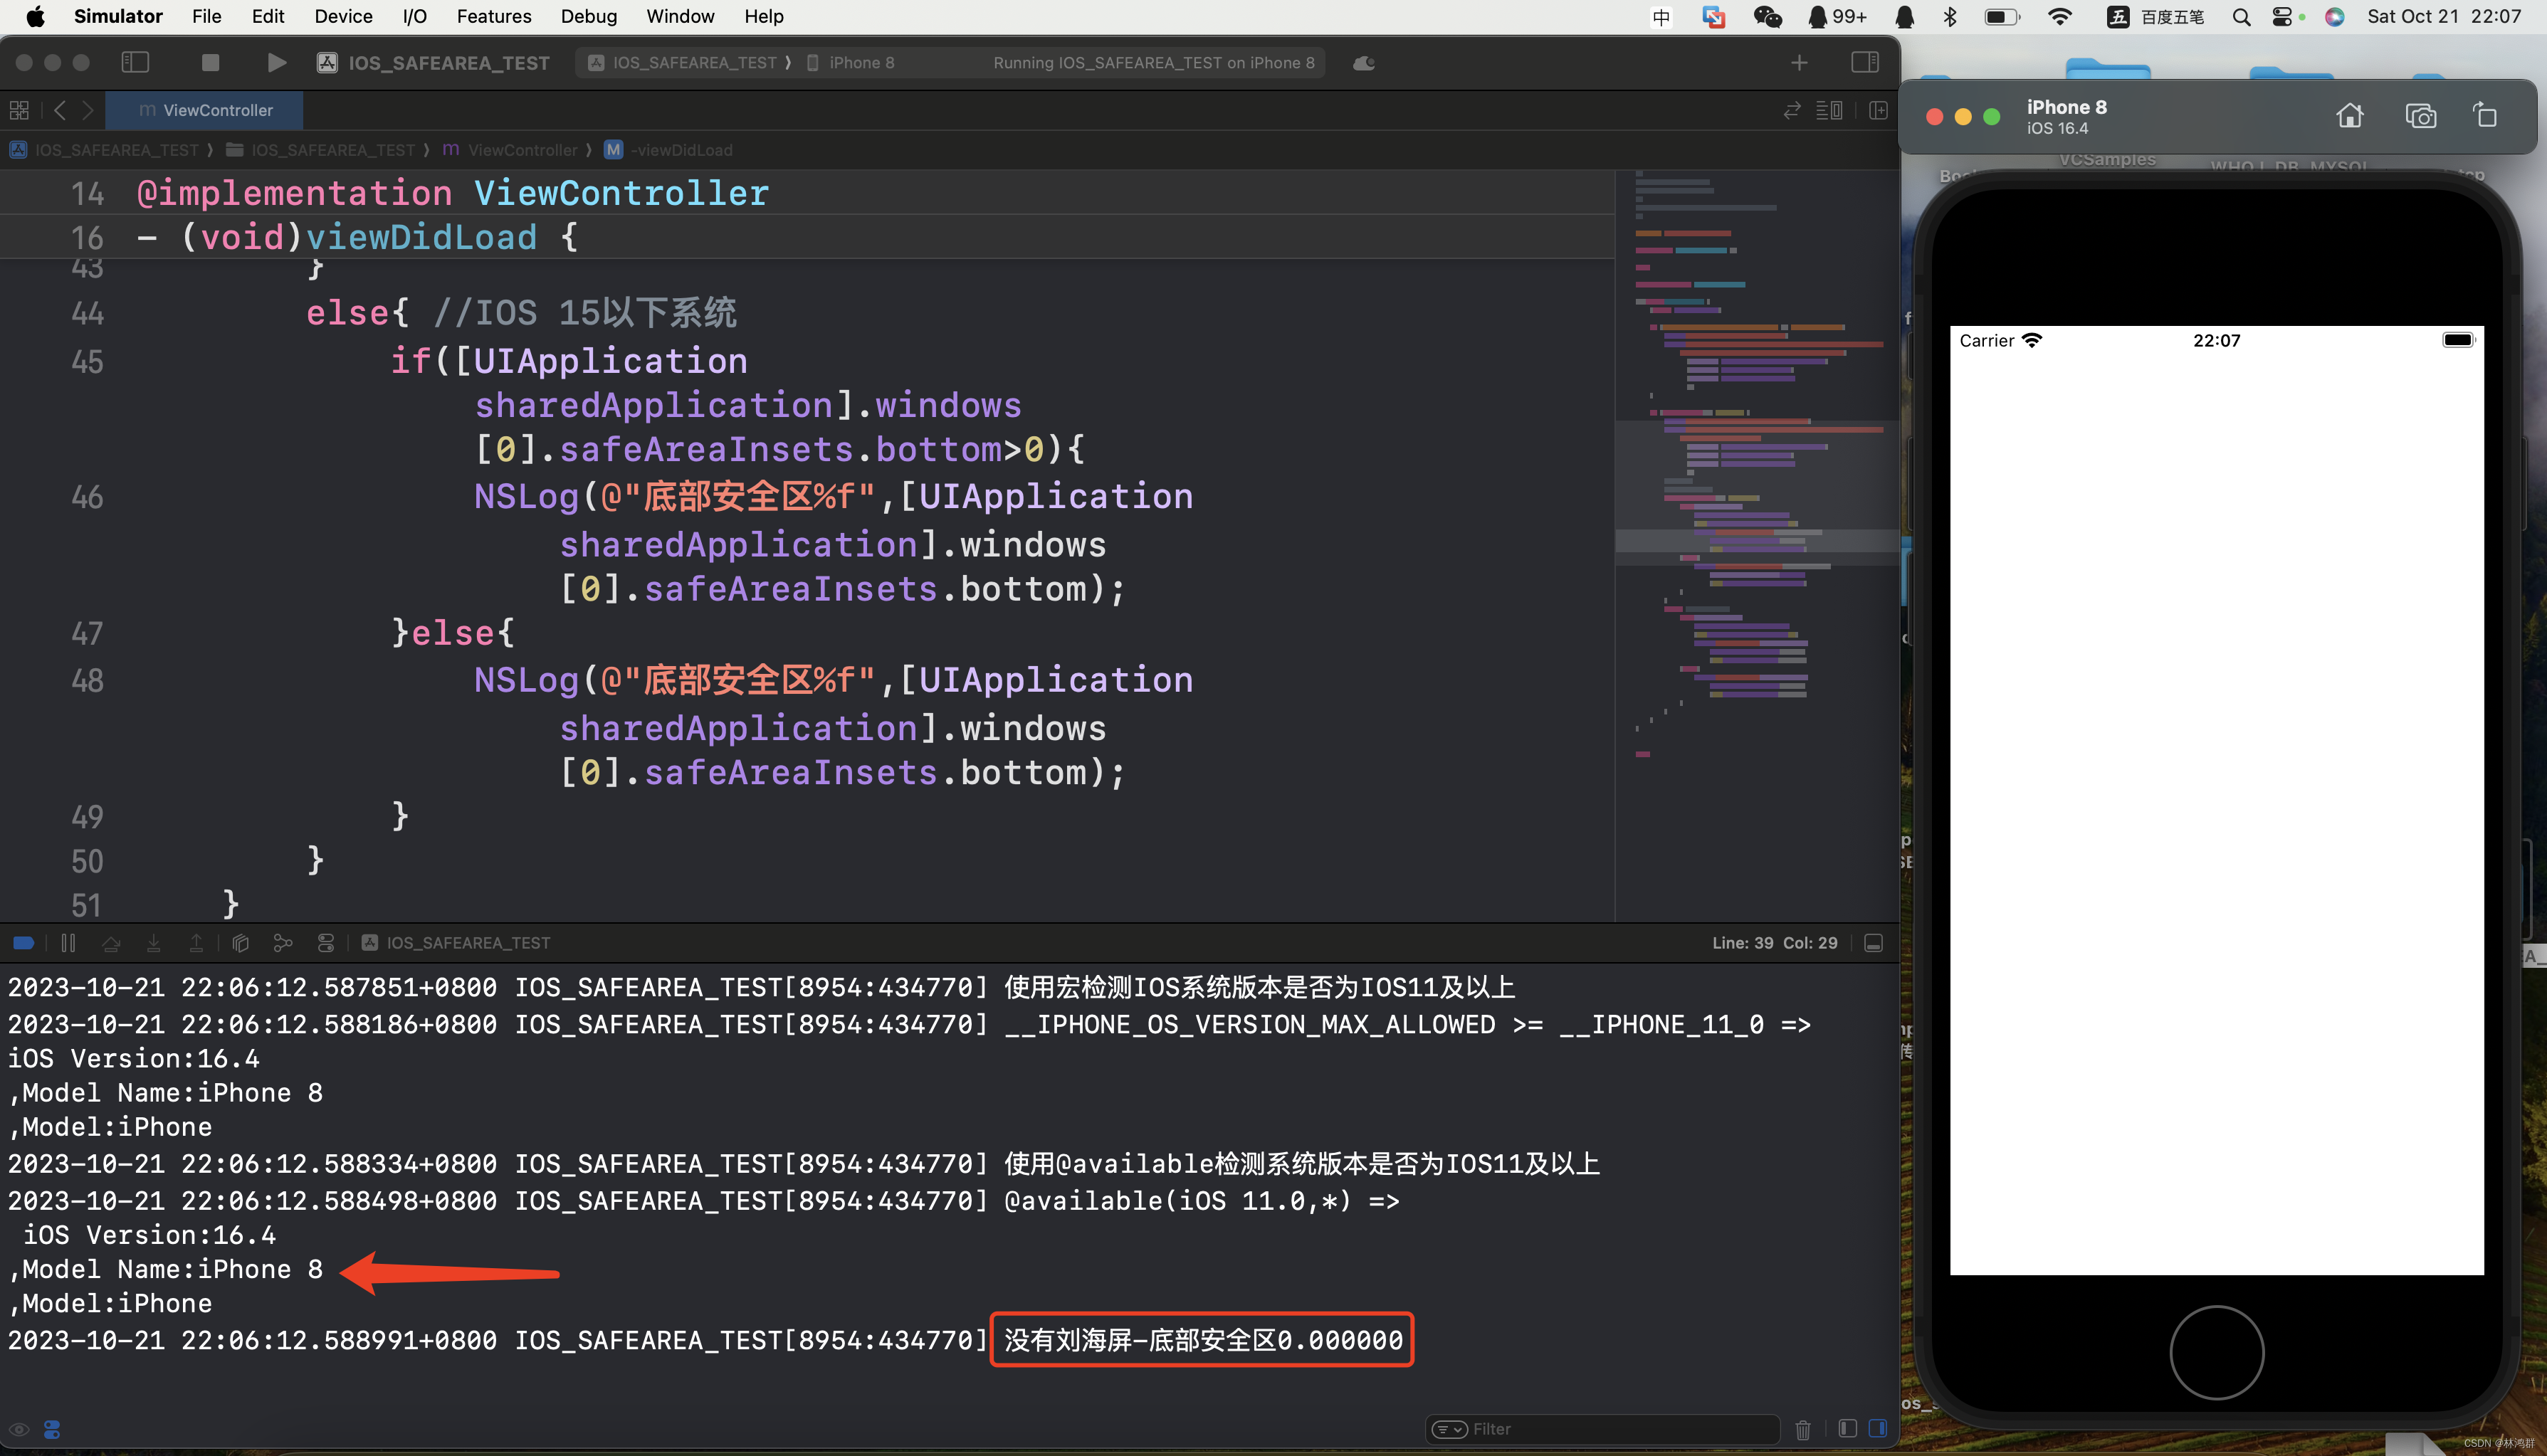Open the related items grid menu

19,110
